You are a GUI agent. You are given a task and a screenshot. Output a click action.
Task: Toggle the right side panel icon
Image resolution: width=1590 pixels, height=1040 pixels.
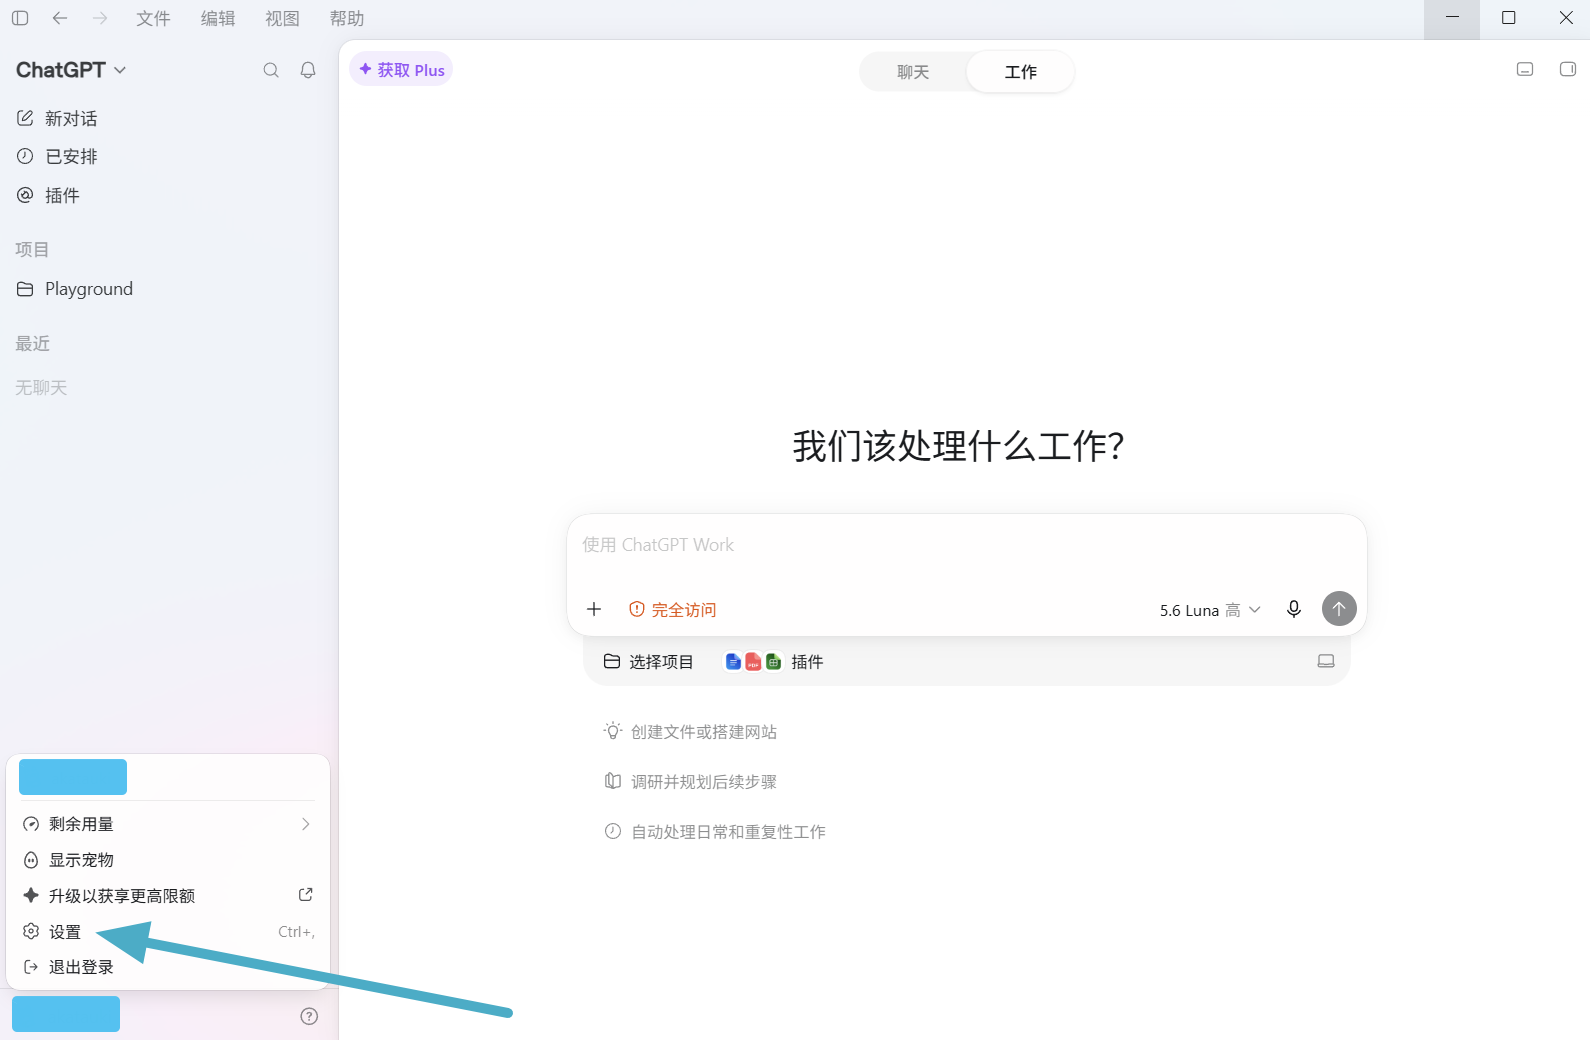click(x=1568, y=69)
